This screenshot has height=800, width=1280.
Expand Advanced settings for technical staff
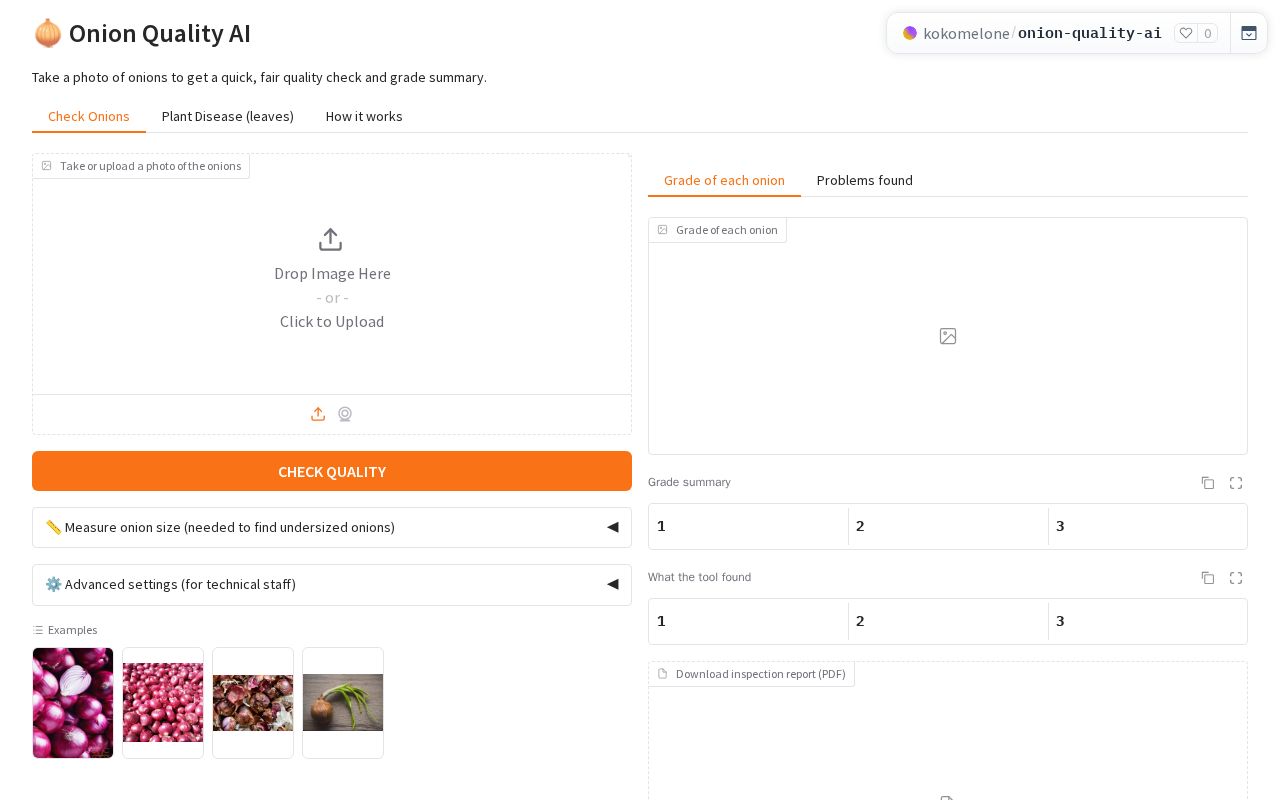[x=332, y=584]
